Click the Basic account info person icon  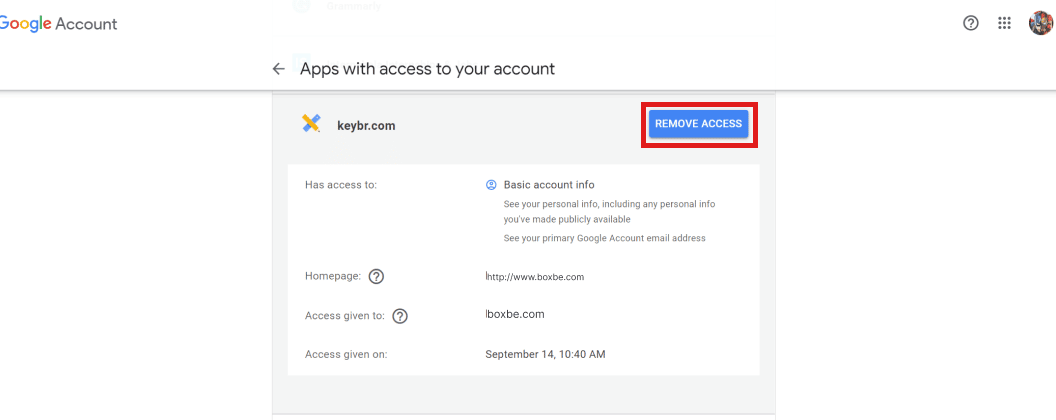(x=491, y=185)
